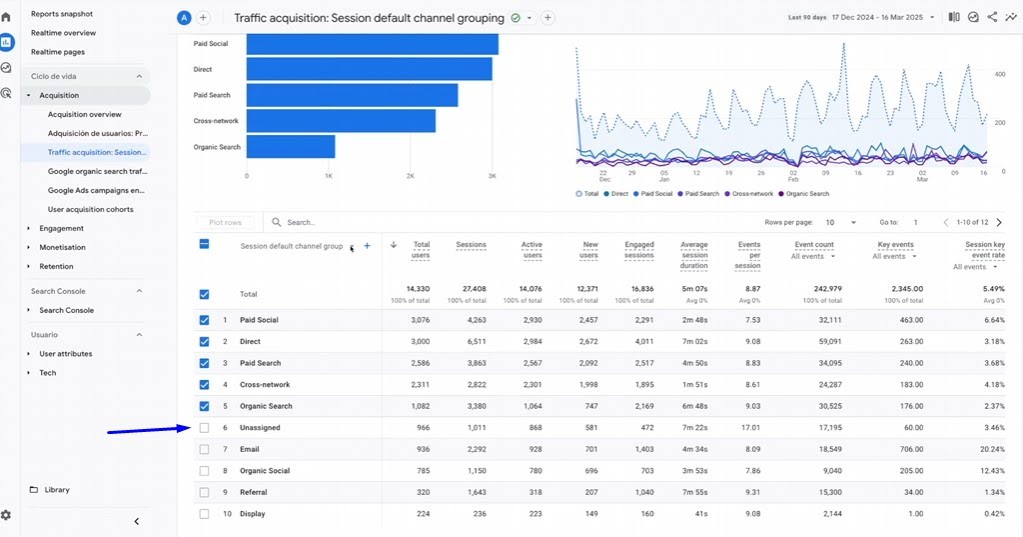Screen dimensions: 1023x537
Task: Share this report icon
Action: coord(992,17)
